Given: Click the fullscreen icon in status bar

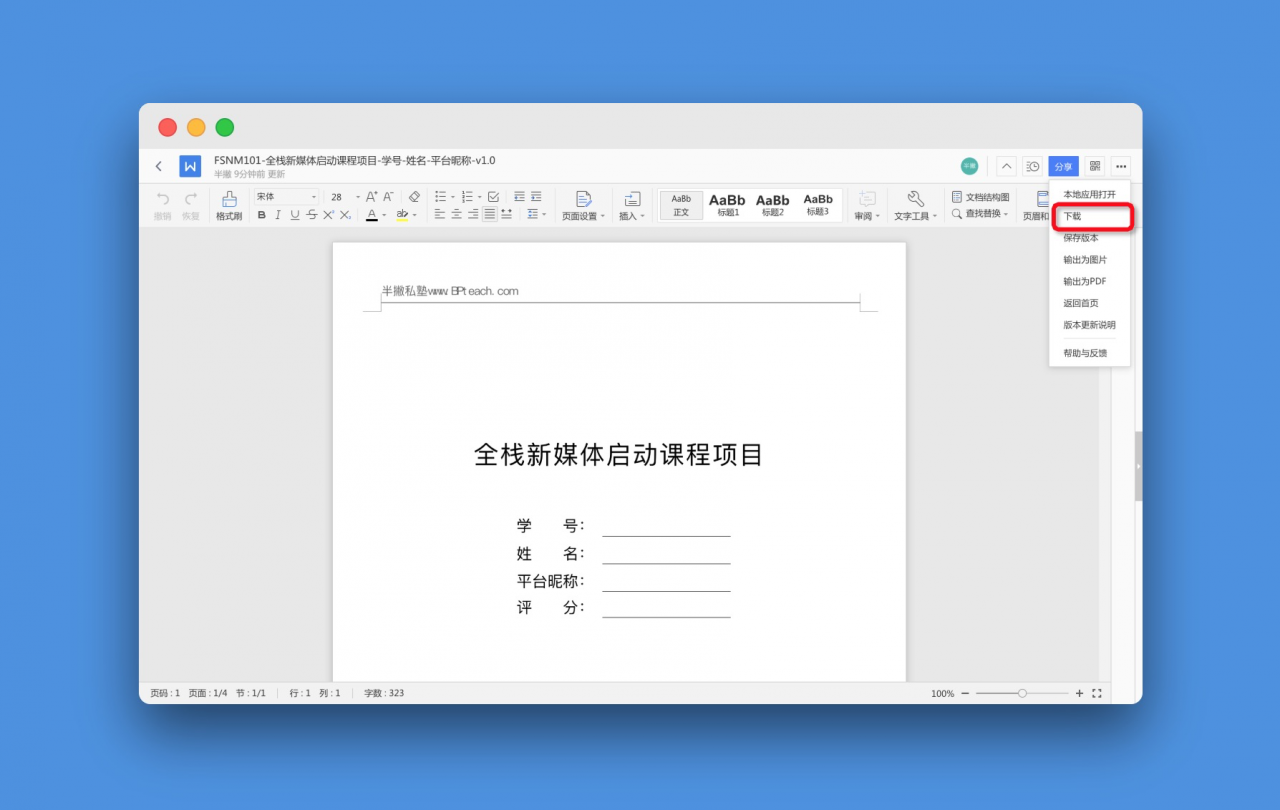Looking at the screenshot, I should pos(1097,693).
